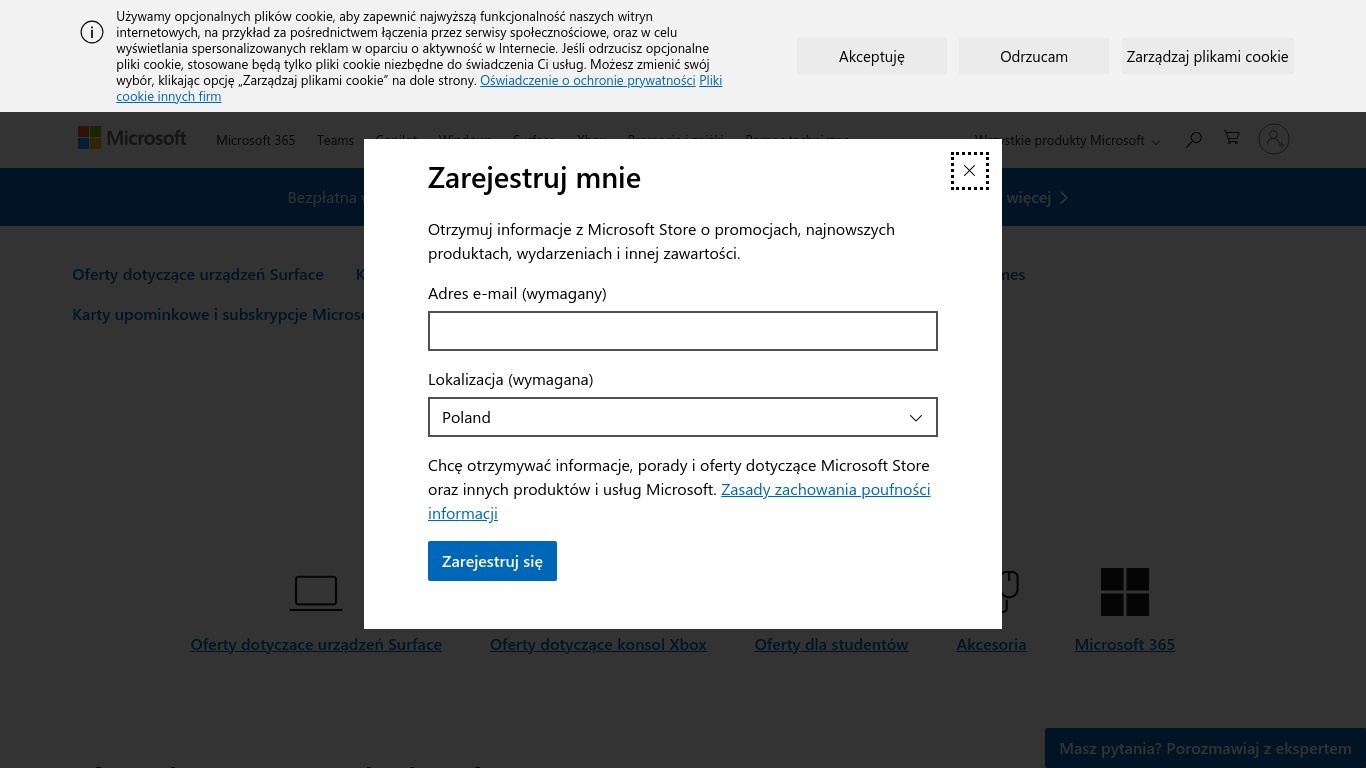This screenshot has width=1366, height=768.
Task: Accept cookies with Akceptuję button
Action: (x=872, y=56)
